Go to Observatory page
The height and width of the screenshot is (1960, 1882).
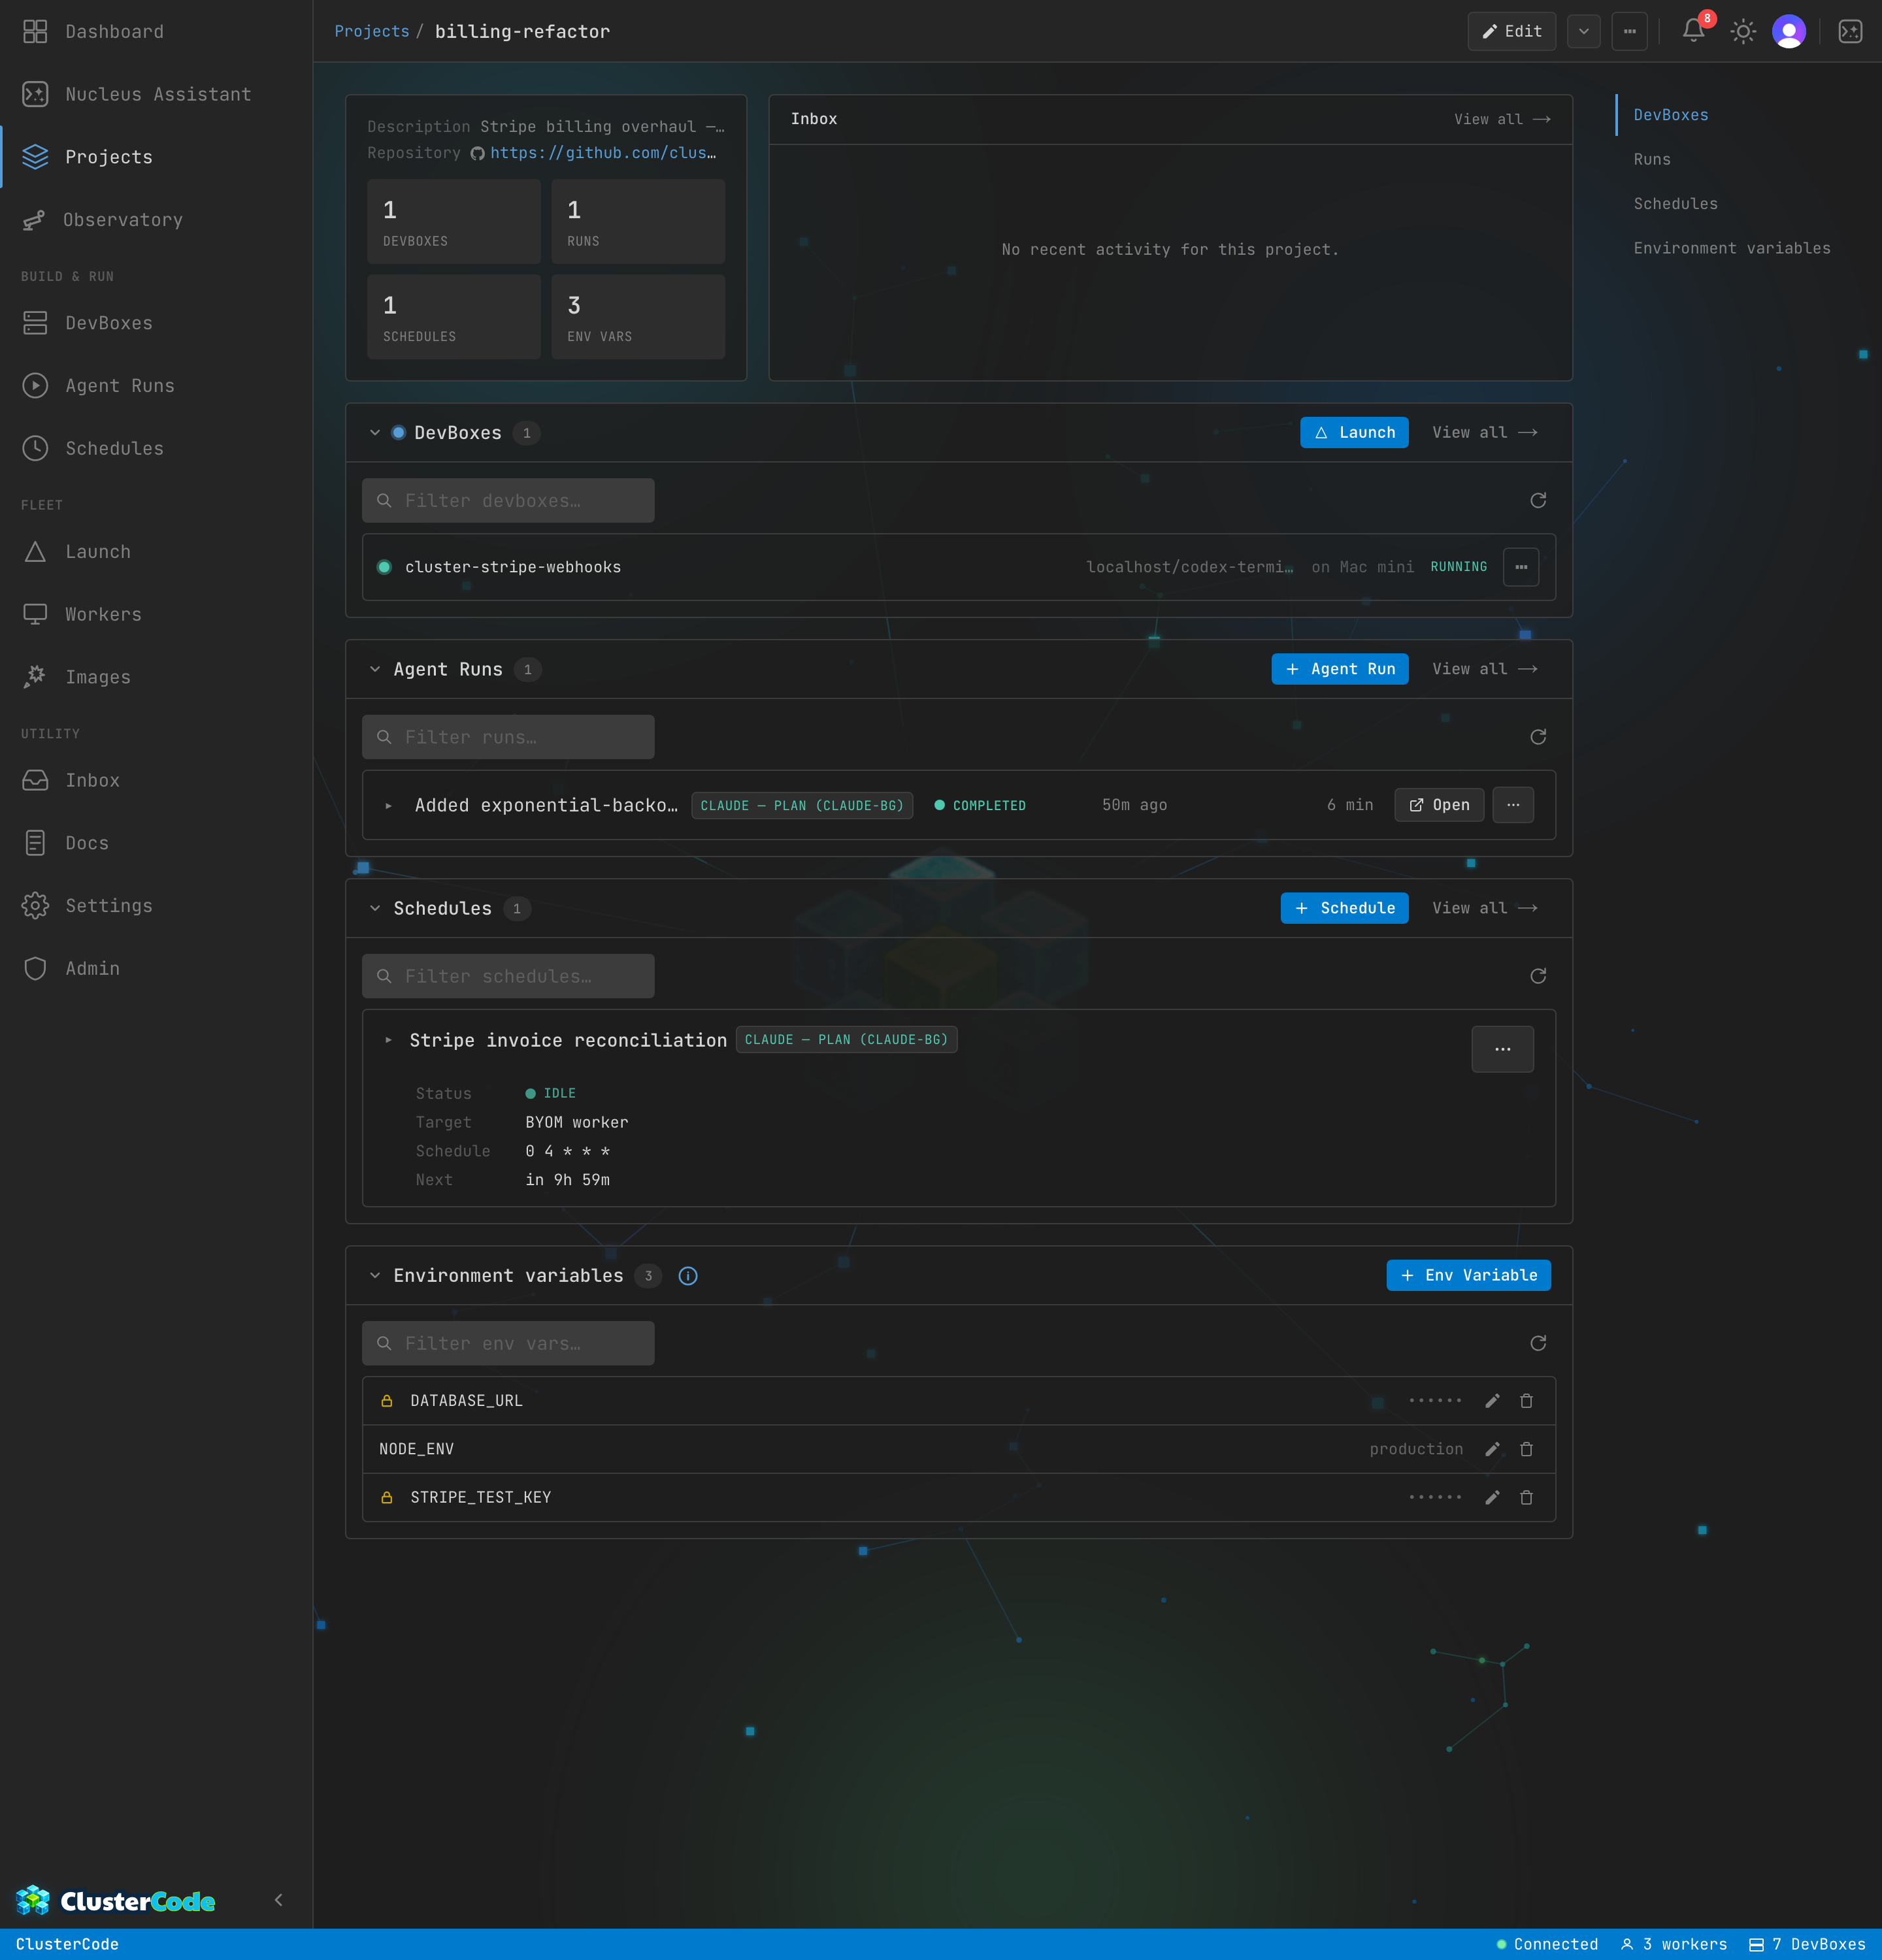click(156, 220)
